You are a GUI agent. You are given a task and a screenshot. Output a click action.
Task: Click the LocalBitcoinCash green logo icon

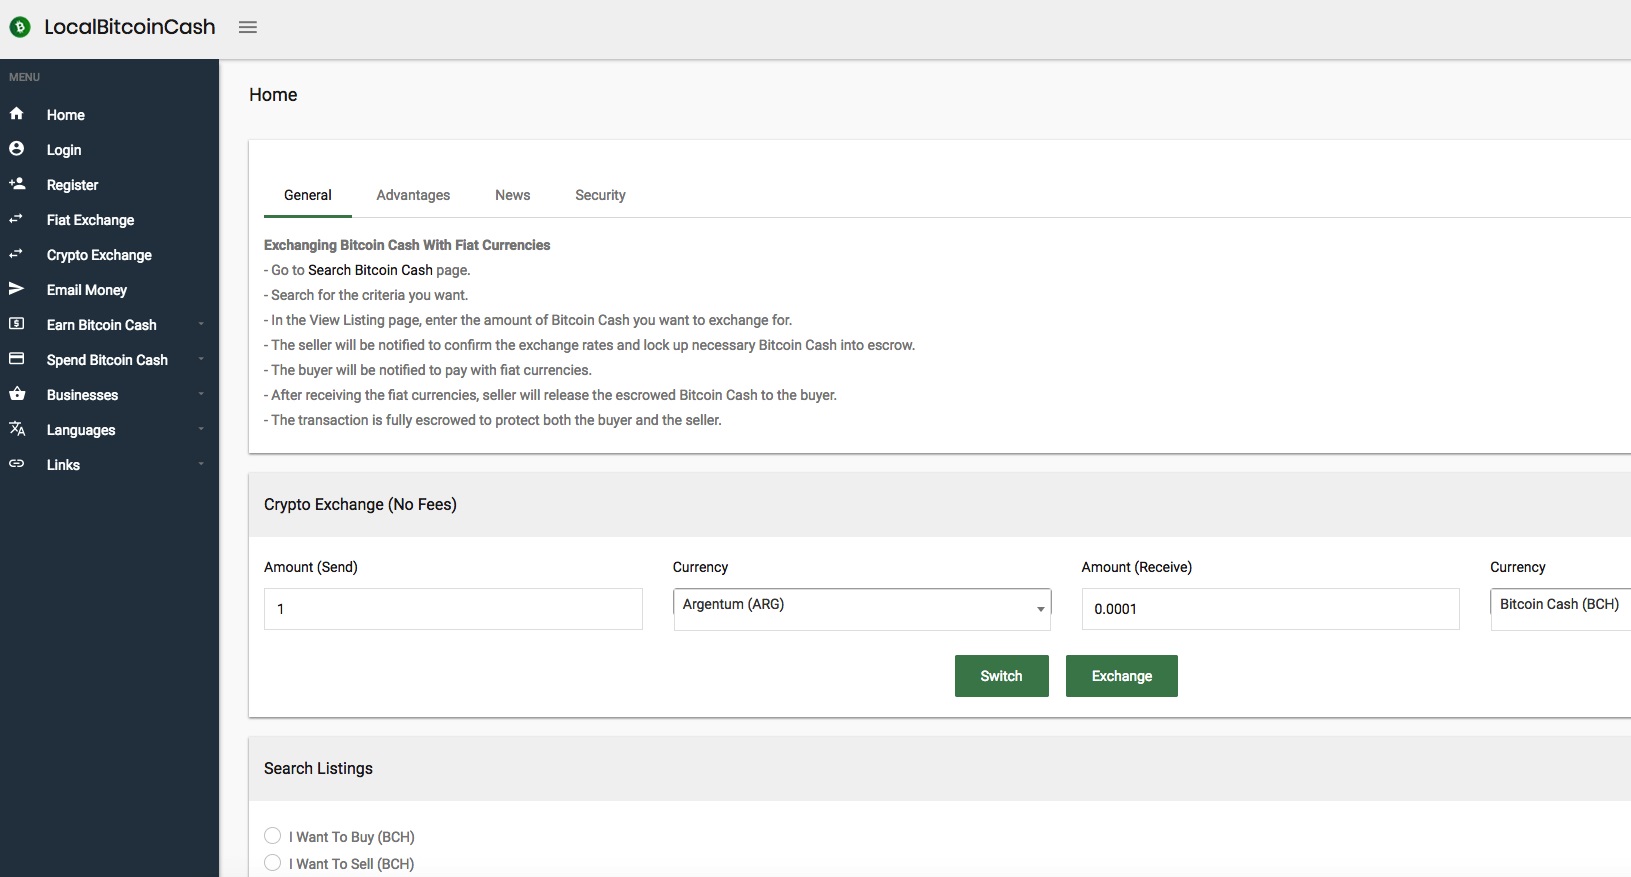point(20,27)
